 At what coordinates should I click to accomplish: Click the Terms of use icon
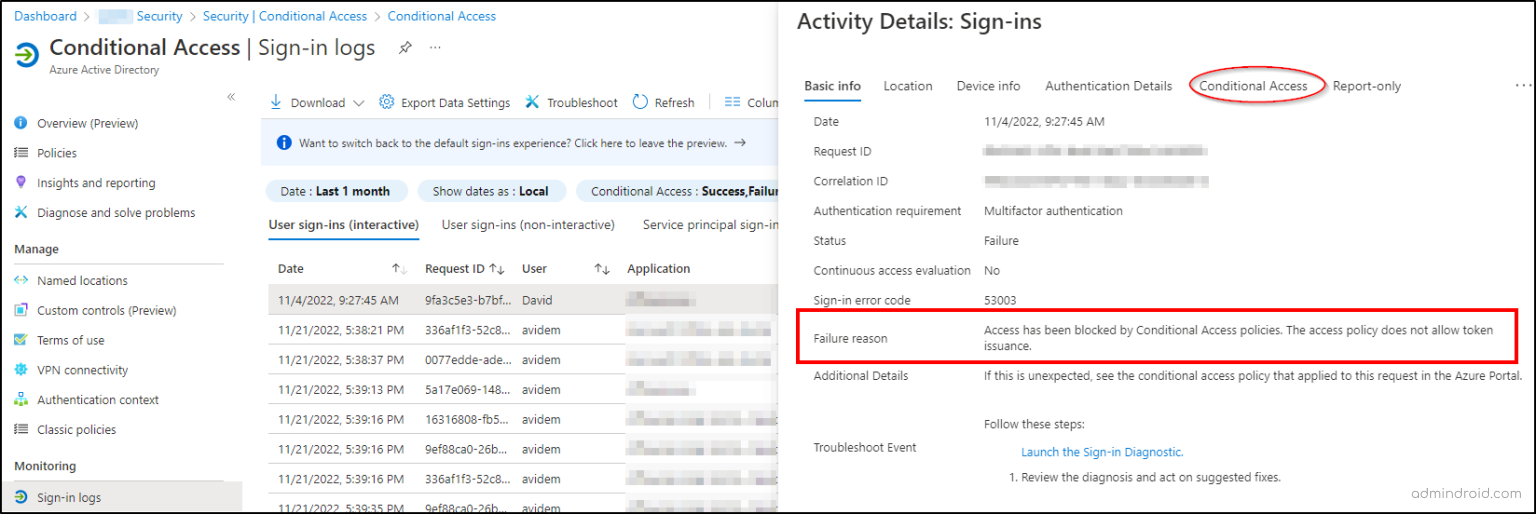pyautogui.click(x=21, y=340)
